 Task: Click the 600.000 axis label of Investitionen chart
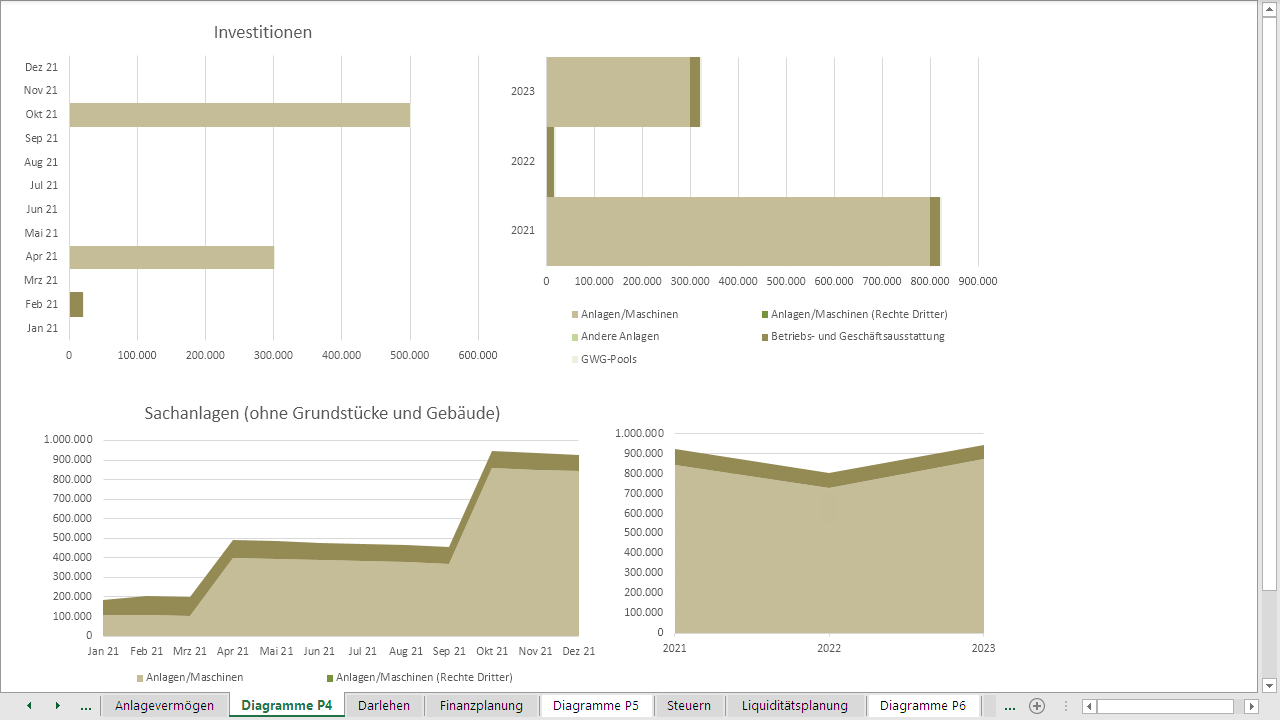point(478,355)
